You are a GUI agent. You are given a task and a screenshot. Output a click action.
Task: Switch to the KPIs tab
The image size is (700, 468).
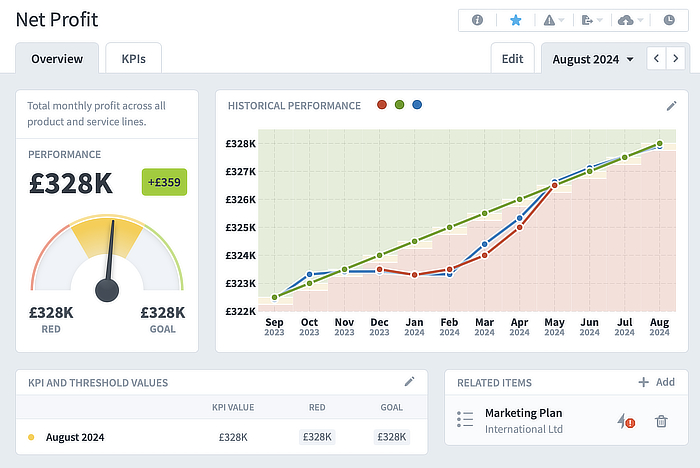133,58
